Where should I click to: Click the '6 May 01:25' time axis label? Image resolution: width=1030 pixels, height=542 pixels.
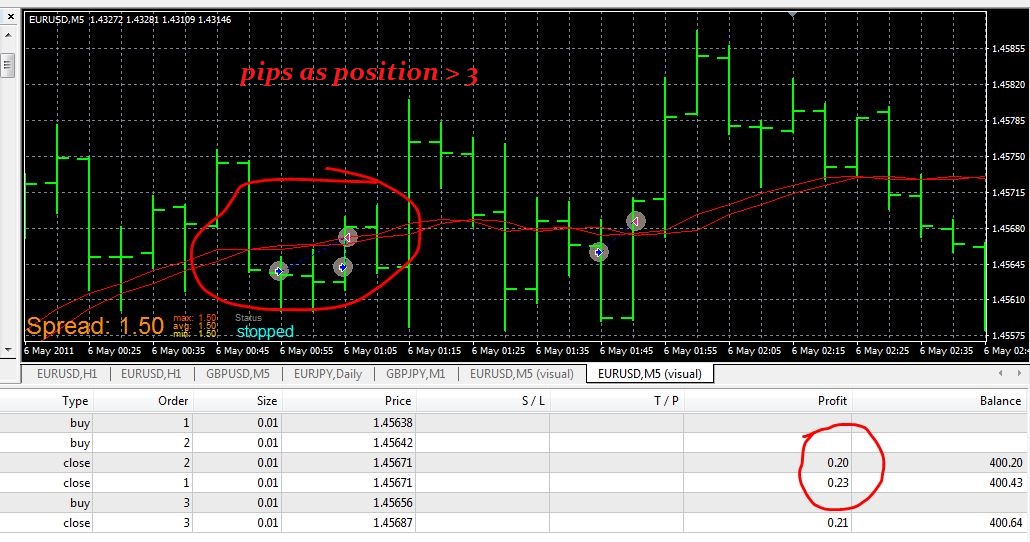(x=499, y=351)
